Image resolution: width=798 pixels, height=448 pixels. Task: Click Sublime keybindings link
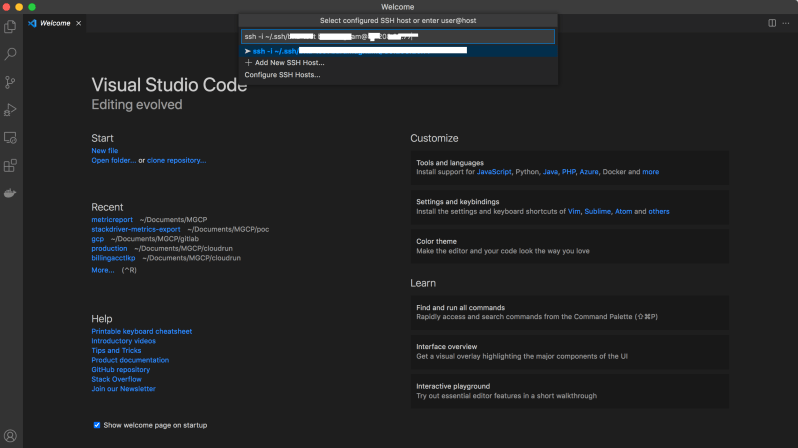(597, 212)
